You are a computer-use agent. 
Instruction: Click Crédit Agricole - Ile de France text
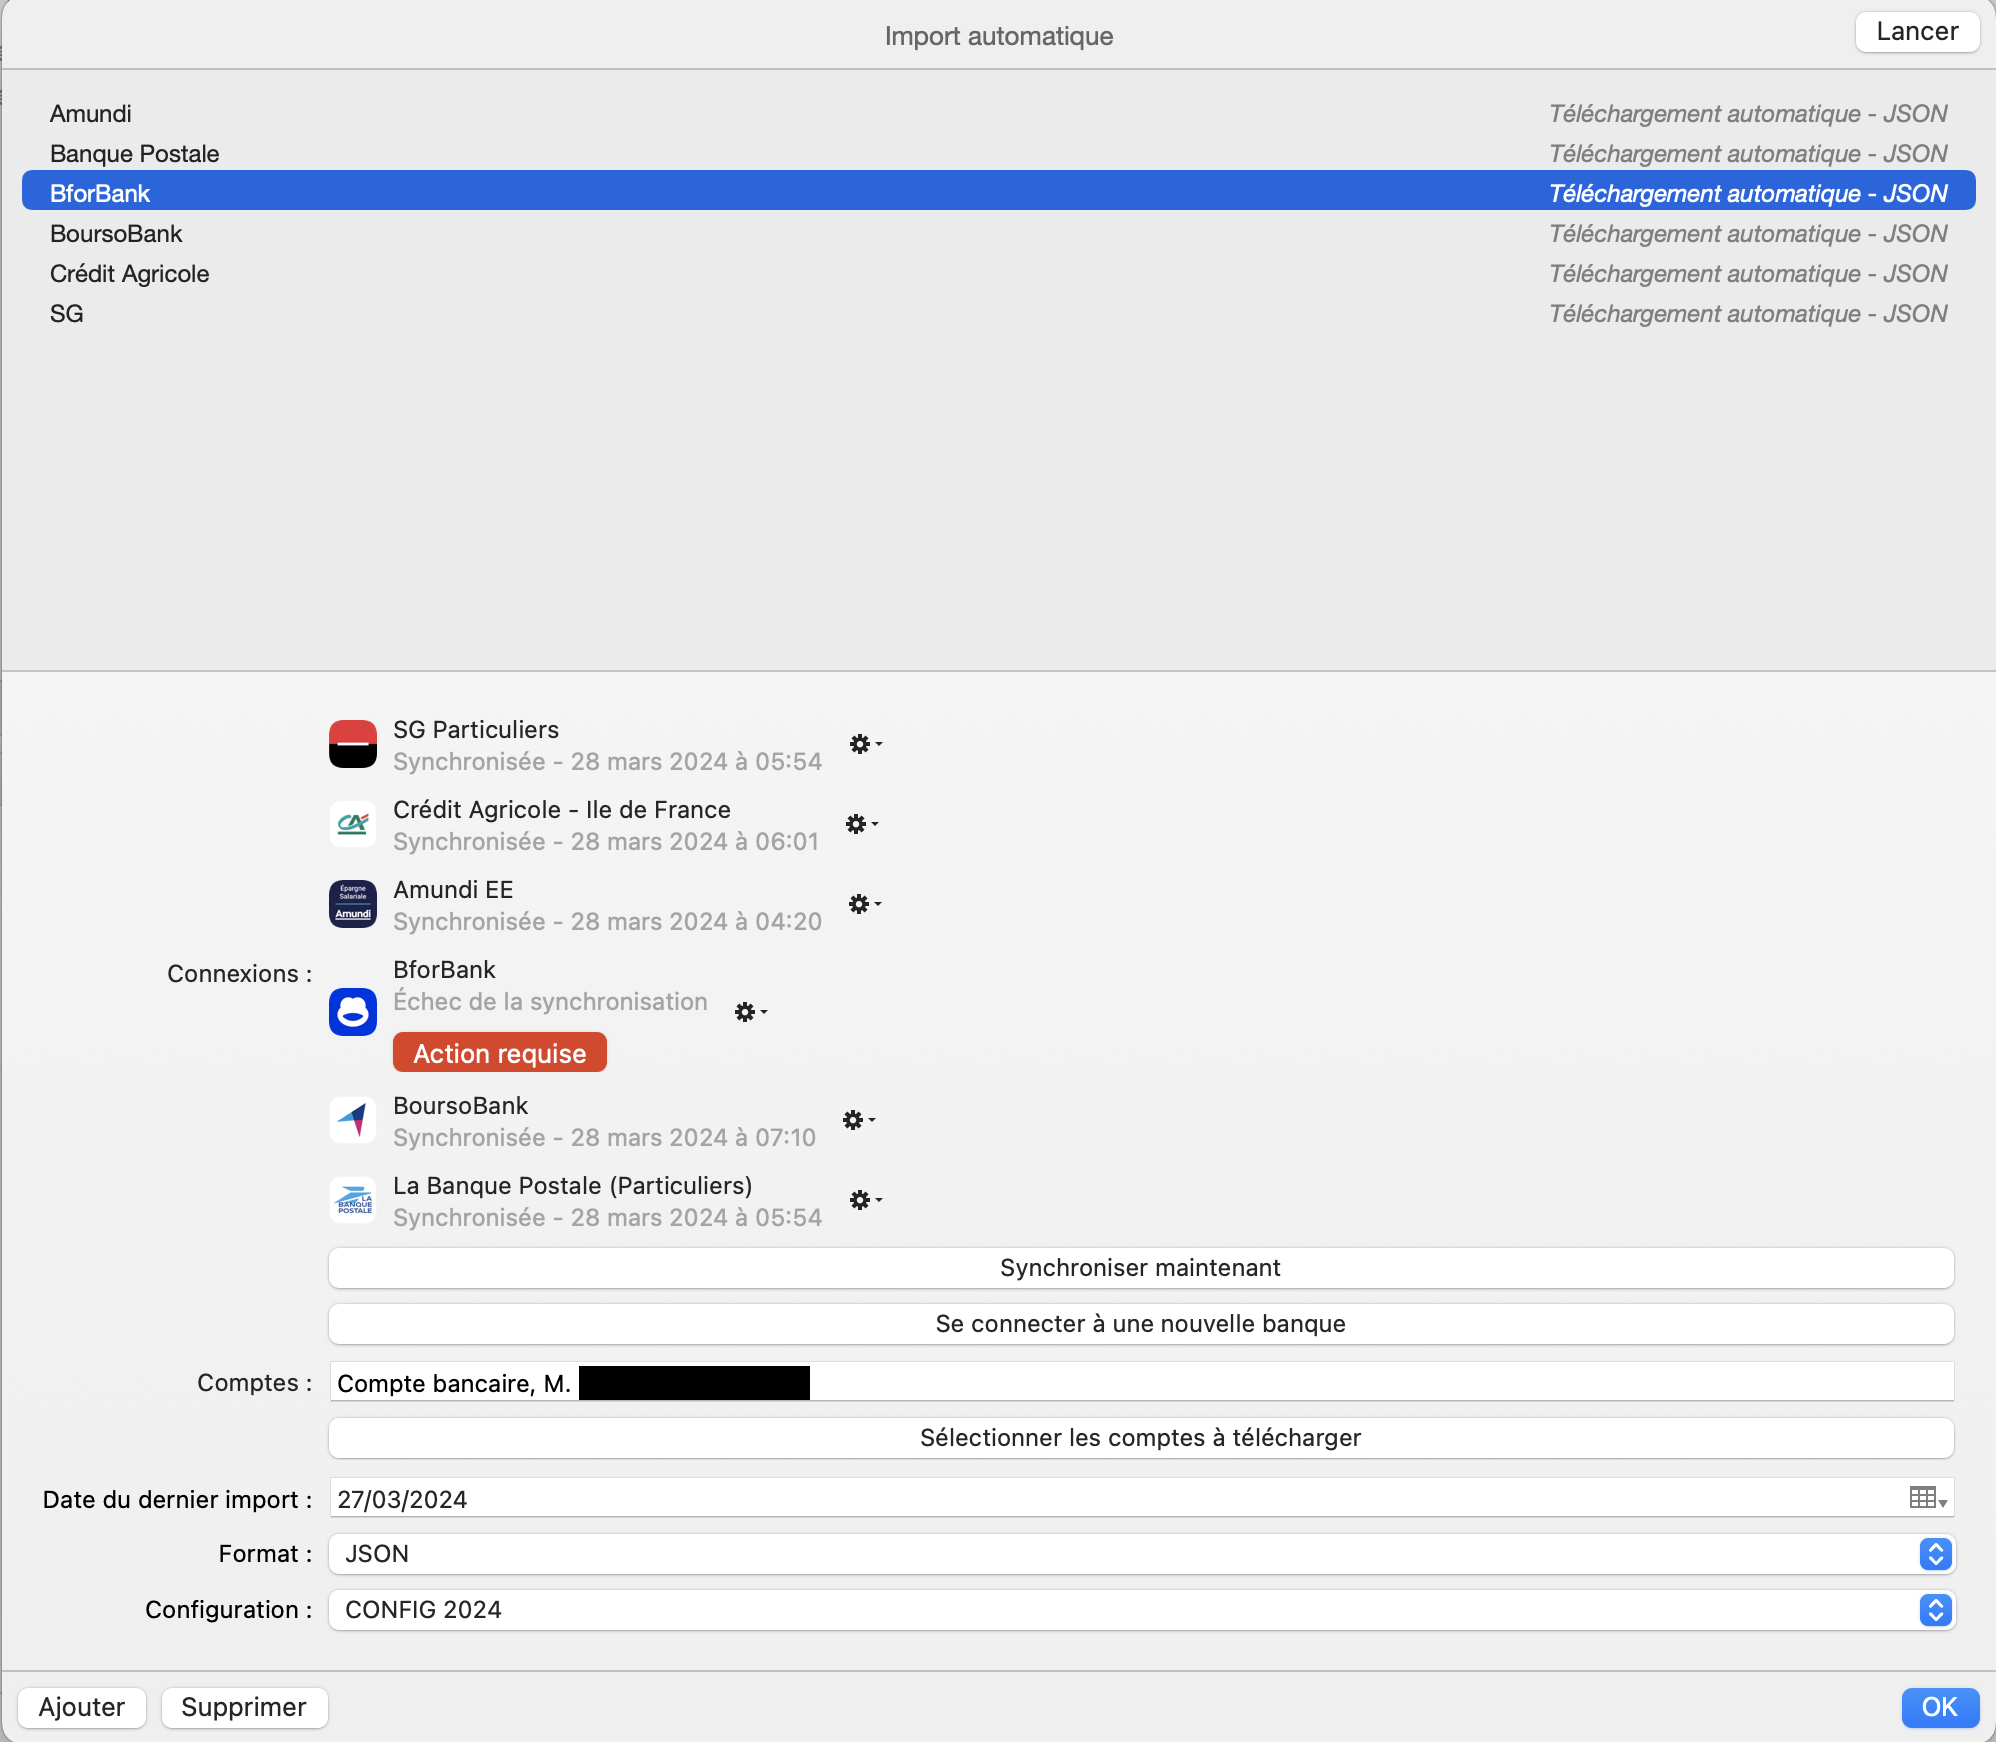562,810
